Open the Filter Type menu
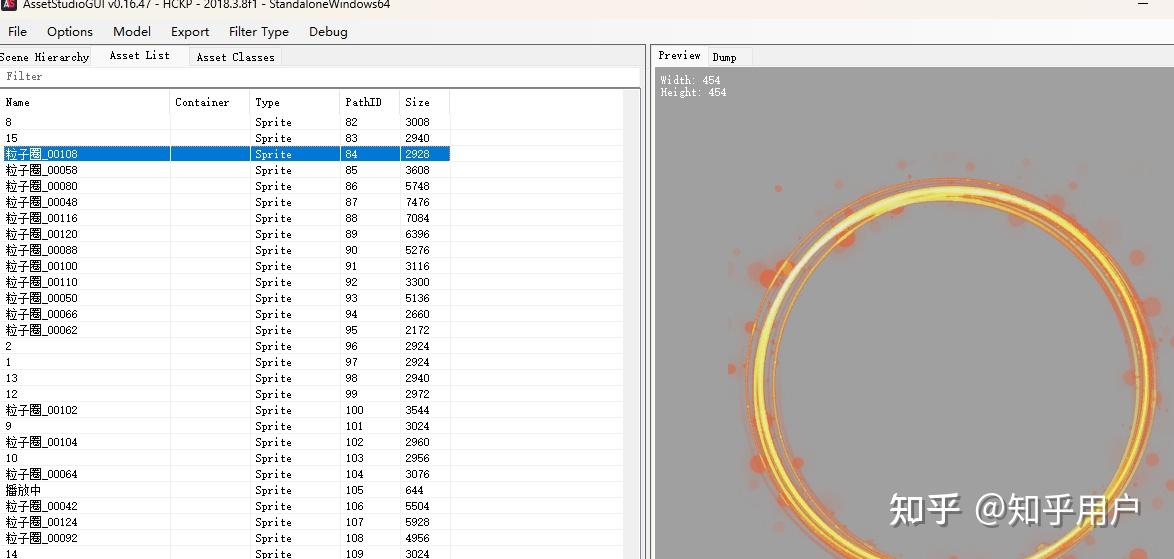1174x559 pixels. coord(258,31)
